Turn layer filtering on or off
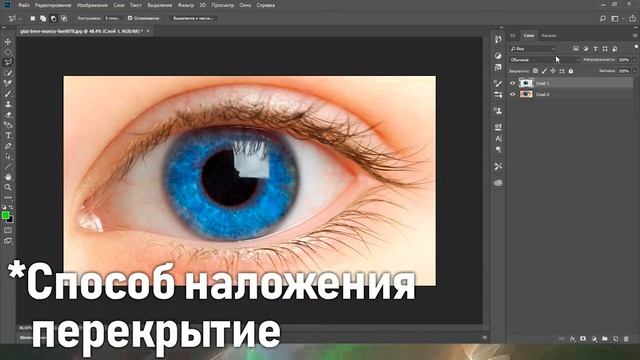This screenshot has width=640, height=360. [636, 47]
